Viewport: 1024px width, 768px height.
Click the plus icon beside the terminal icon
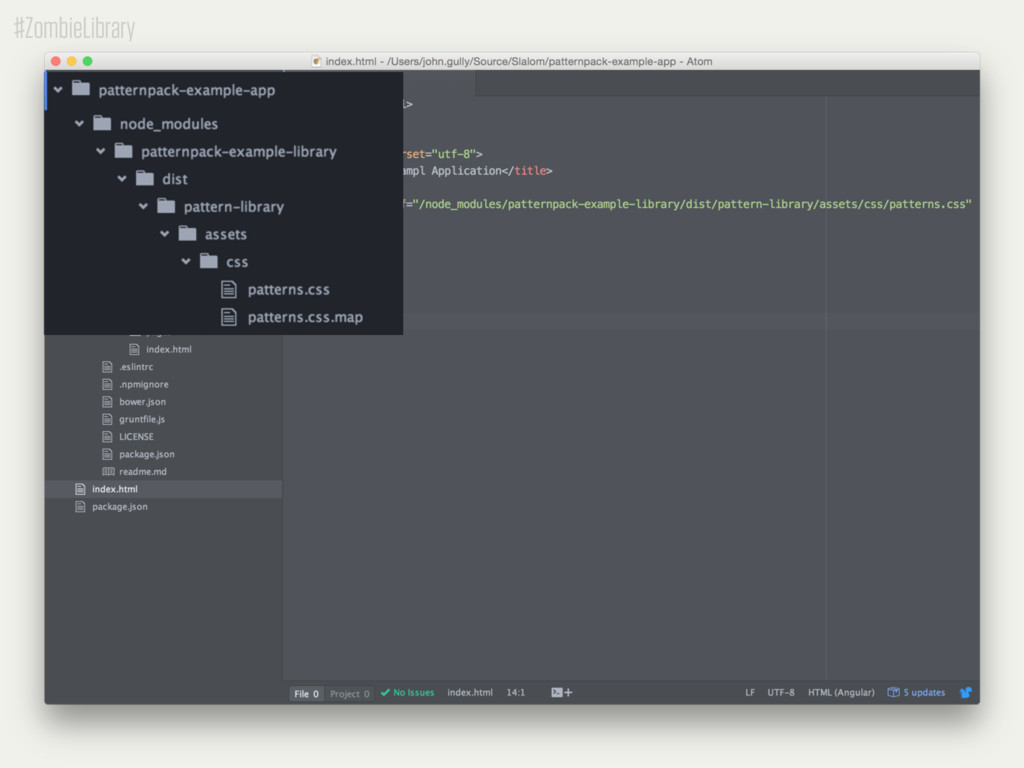[568, 692]
